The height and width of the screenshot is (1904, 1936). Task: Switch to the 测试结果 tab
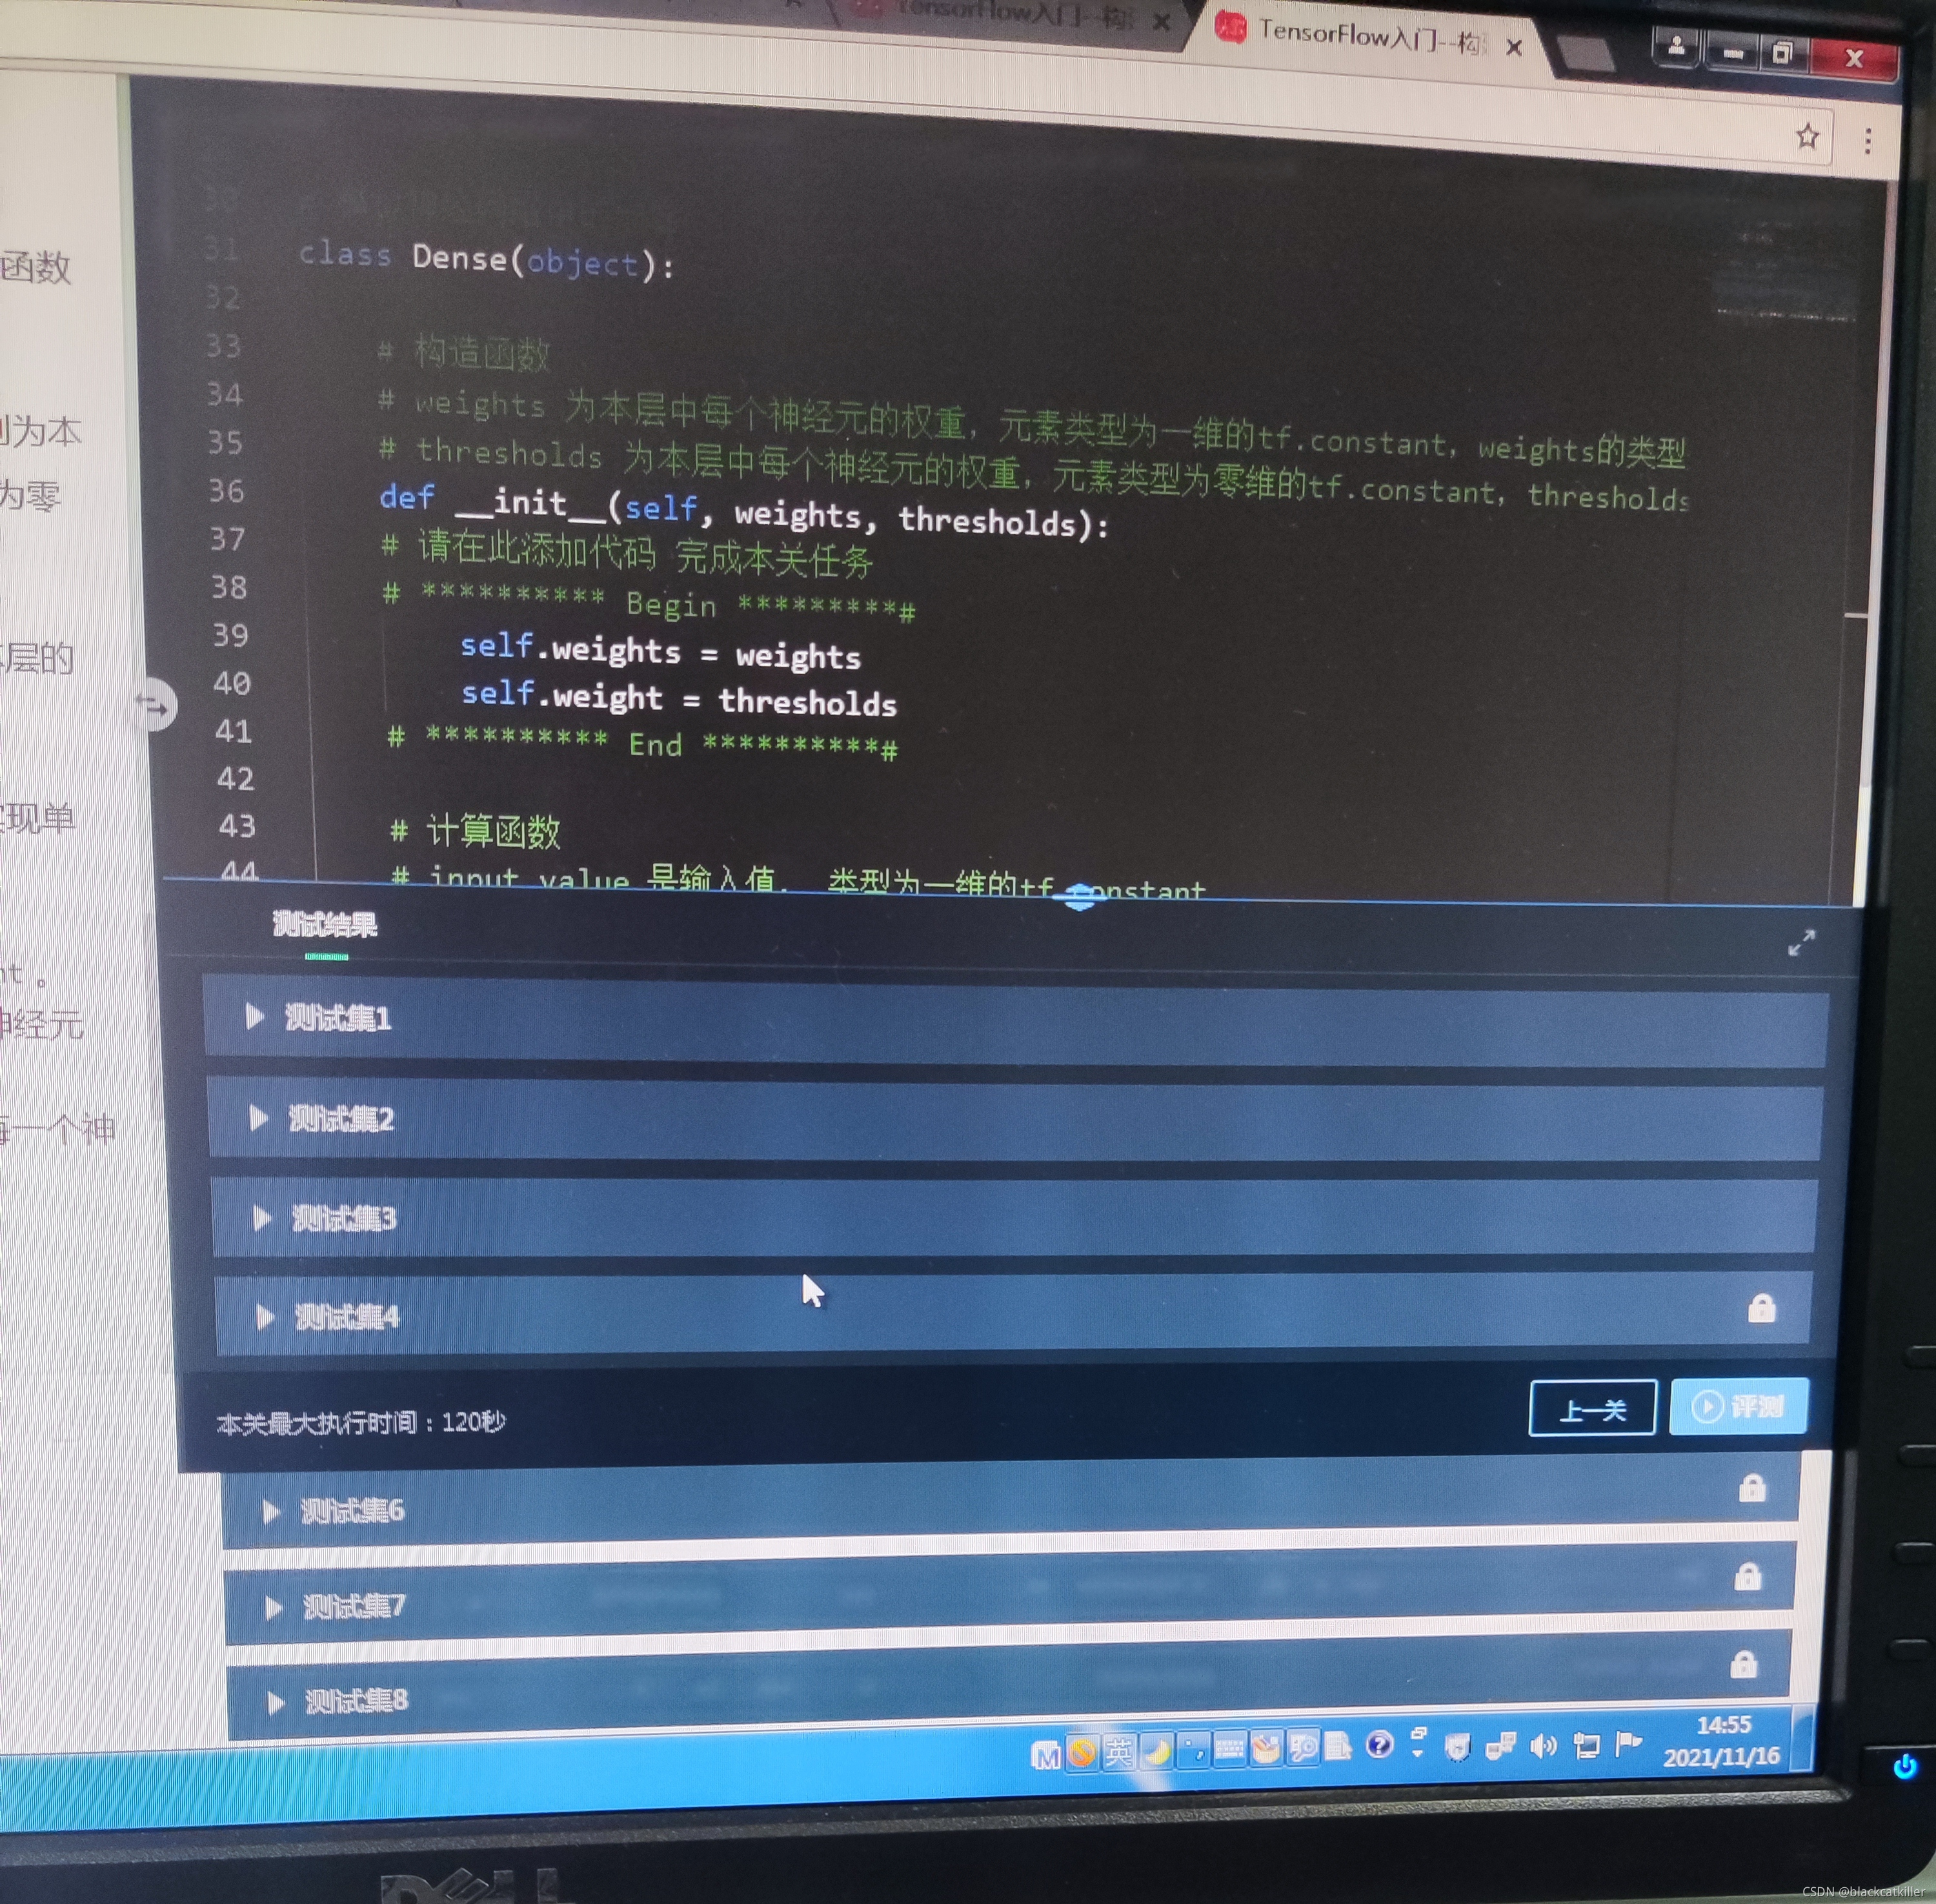click(x=325, y=925)
